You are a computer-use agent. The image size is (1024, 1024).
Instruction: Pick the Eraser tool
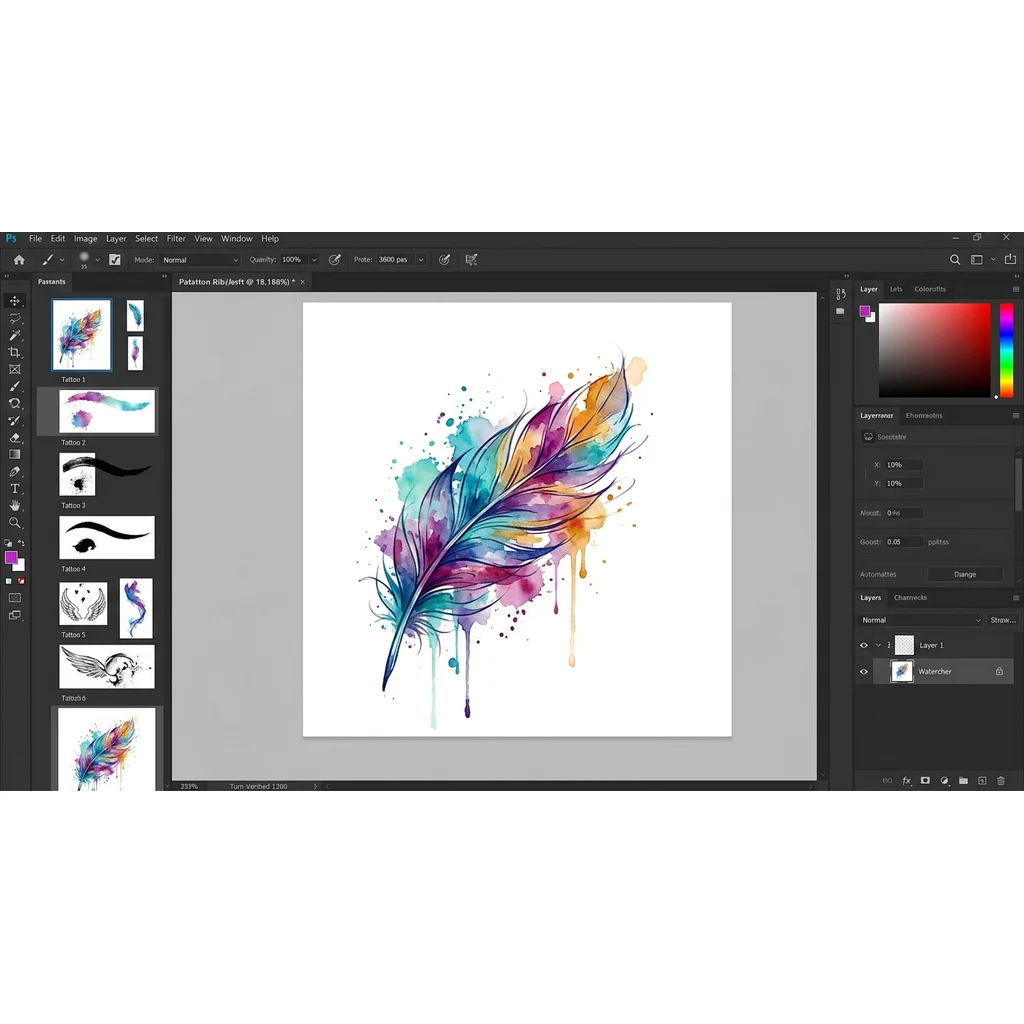tap(15, 437)
